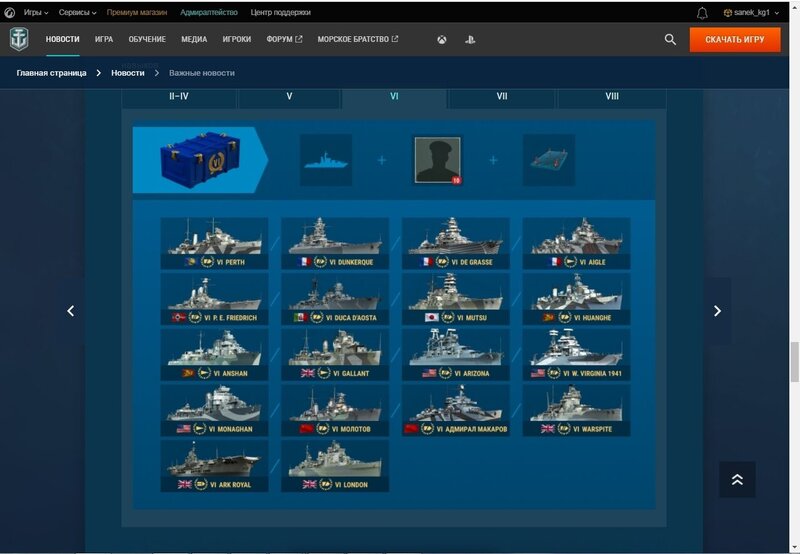This screenshot has width=800, height=554.
Task: Go to Главная страница breadcrumb
Action: pos(51,73)
